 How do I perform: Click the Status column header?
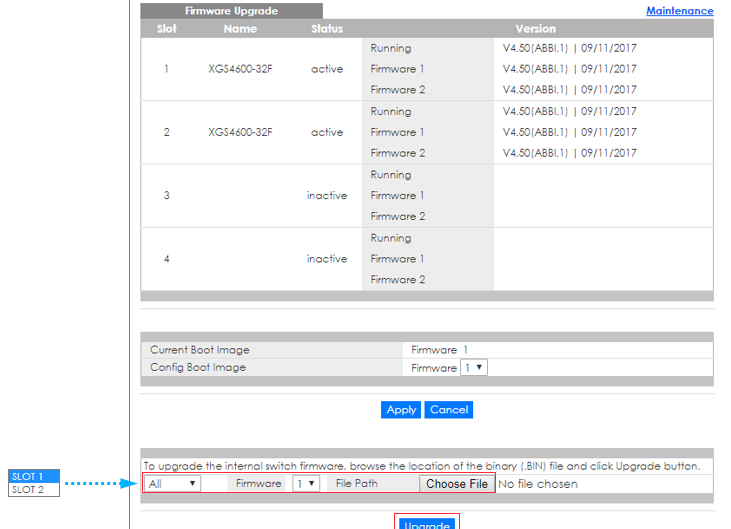coord(327,29)
